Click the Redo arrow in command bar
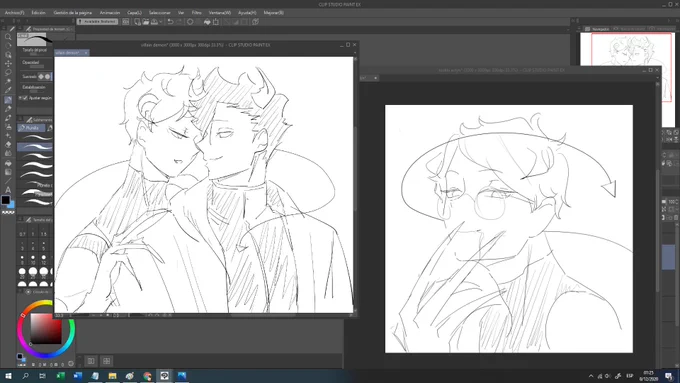 [x=179, y=22]
